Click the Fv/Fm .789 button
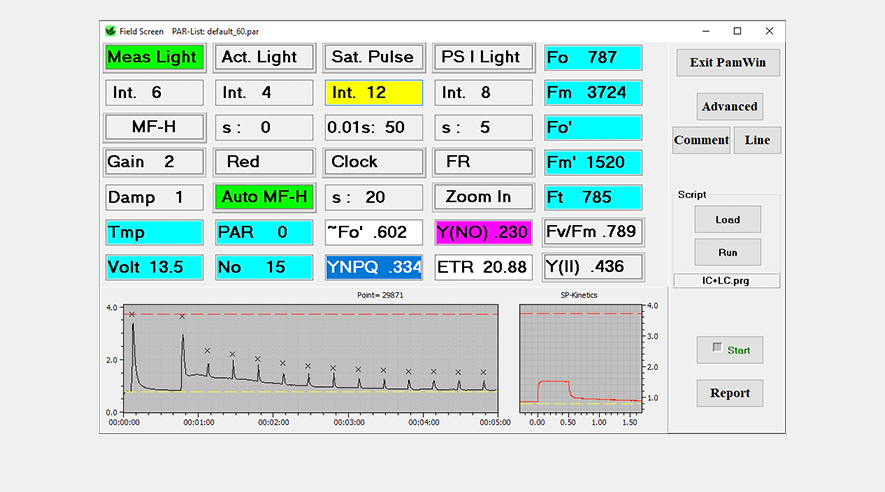 point(593,232)
